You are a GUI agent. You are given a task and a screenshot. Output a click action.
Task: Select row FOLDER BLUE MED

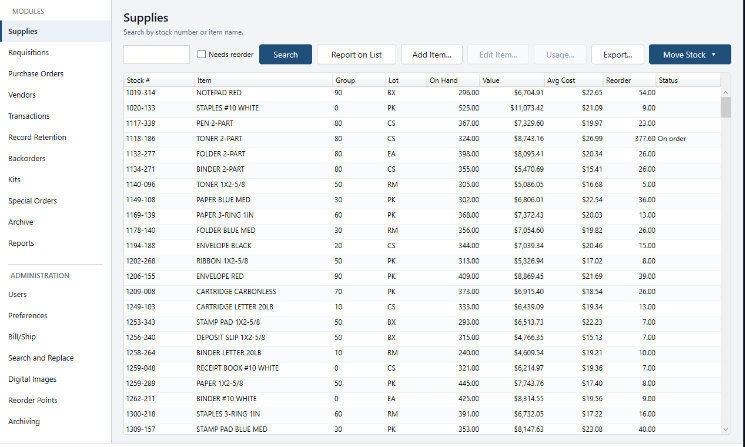tap(422, 230)
